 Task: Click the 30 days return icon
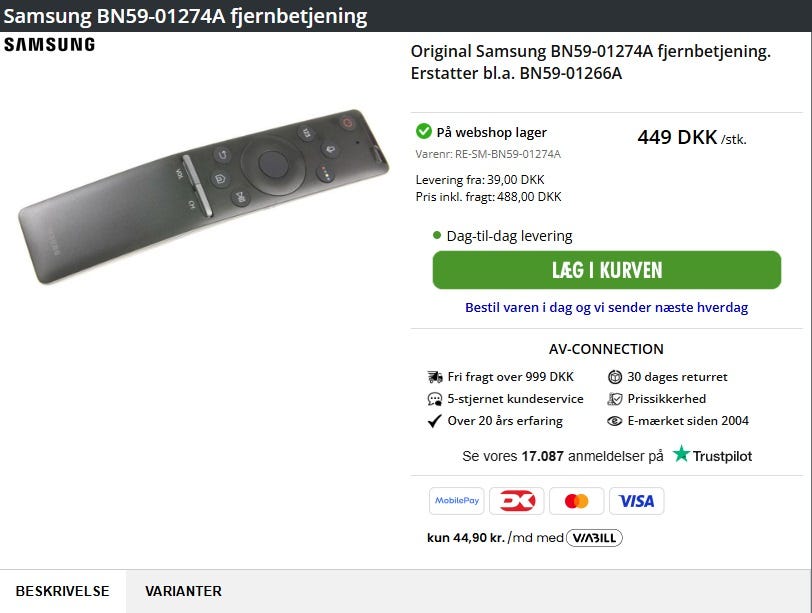coord(615,377)
